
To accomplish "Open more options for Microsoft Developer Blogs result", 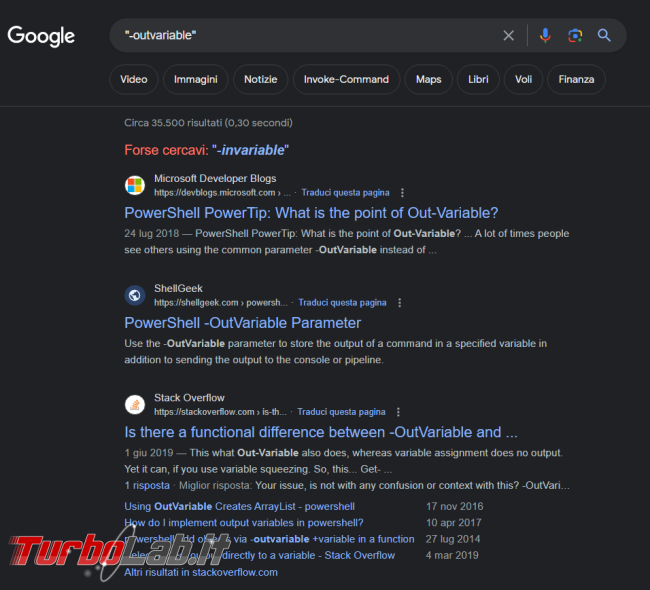I will (x=402, y=193).
